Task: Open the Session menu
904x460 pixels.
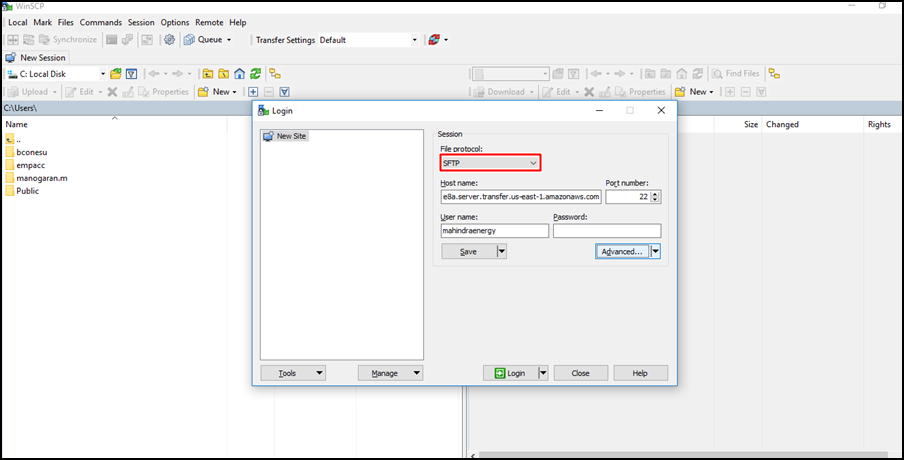Action: tap(141, 22)
